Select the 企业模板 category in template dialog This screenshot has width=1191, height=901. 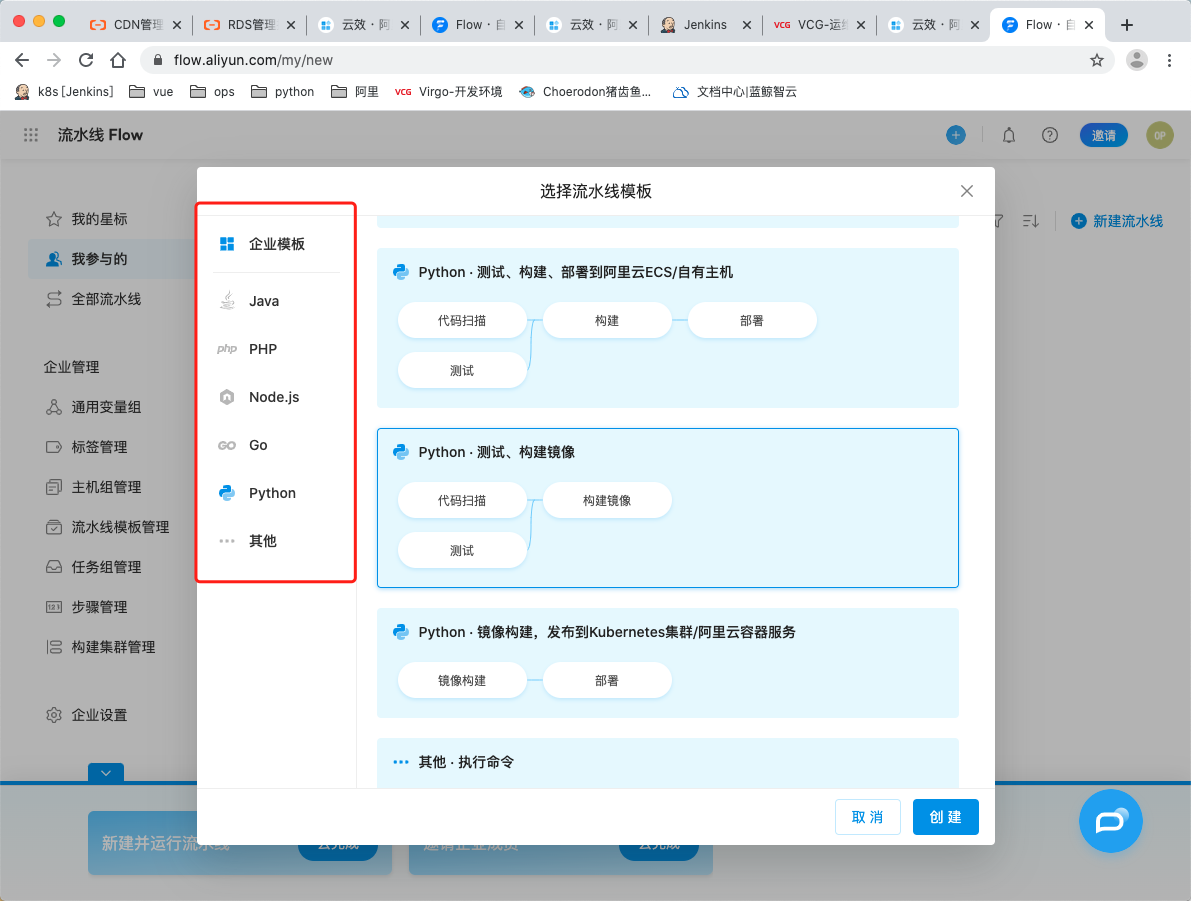click(262, 244)
